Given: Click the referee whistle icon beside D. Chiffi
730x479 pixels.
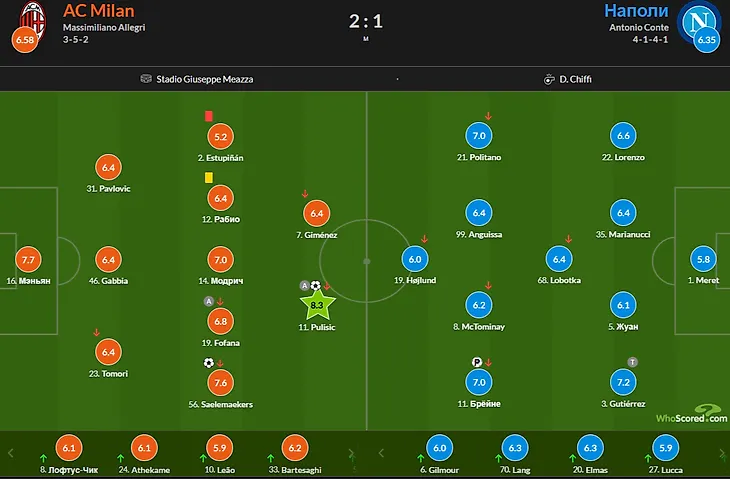Looking at the screenshot, I should 549,79.
